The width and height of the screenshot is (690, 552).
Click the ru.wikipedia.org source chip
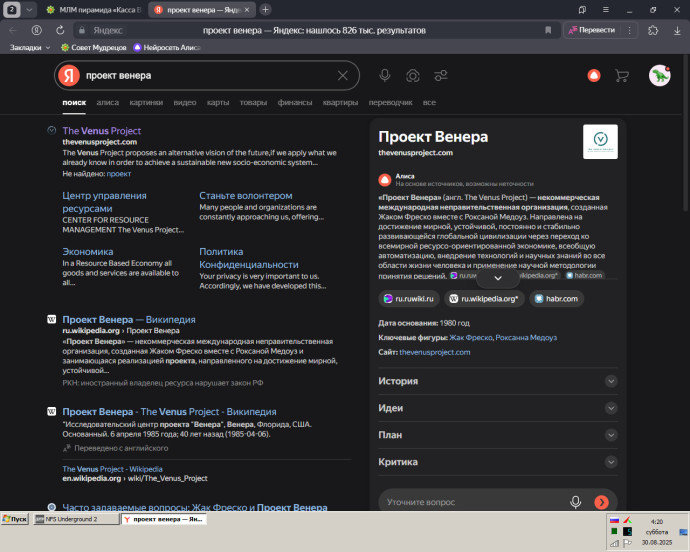tap(484, 298)
